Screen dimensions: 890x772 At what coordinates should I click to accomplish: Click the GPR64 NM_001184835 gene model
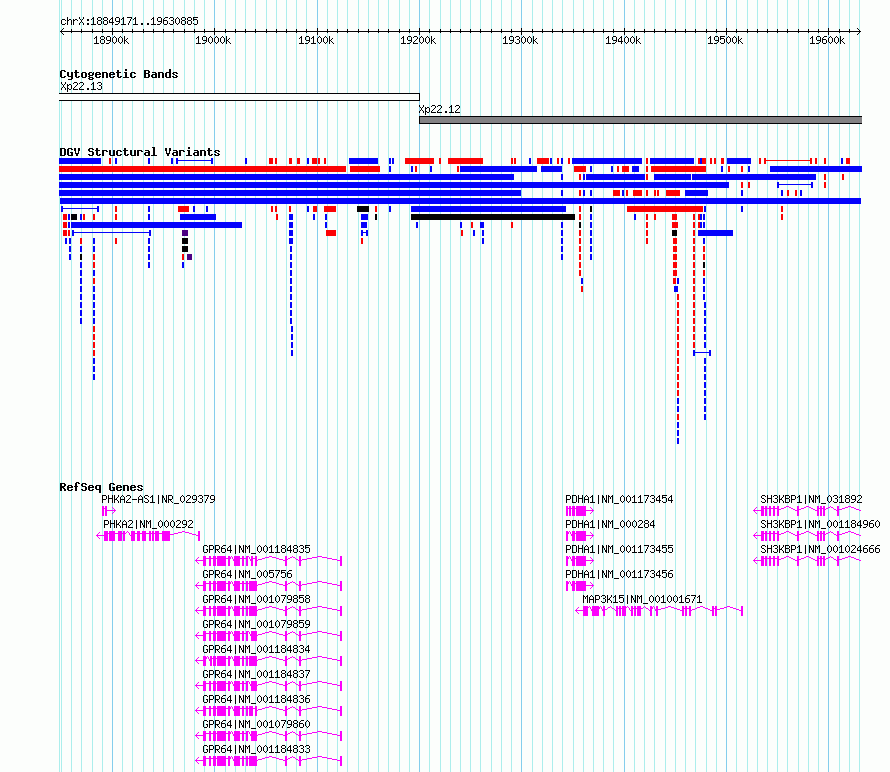pyautogui.click(x=268, y=561)
